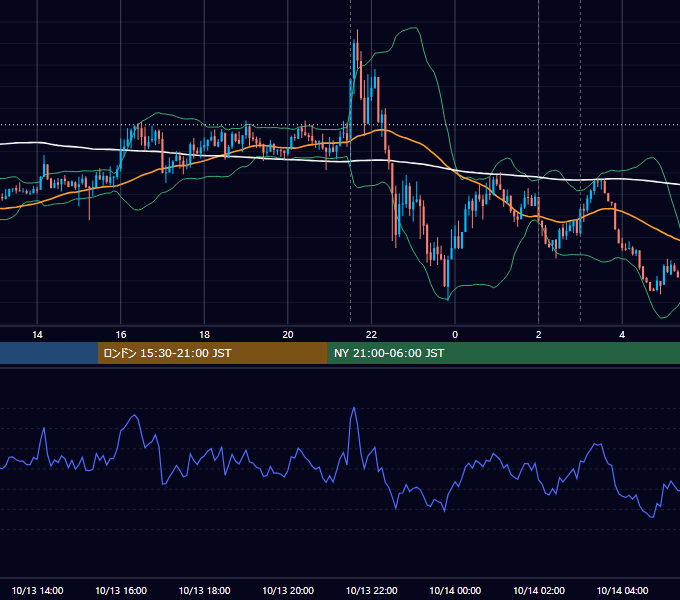Click the 10/13 16:00 date label
The height and width of the screenshot is (600, 680).
121,590
